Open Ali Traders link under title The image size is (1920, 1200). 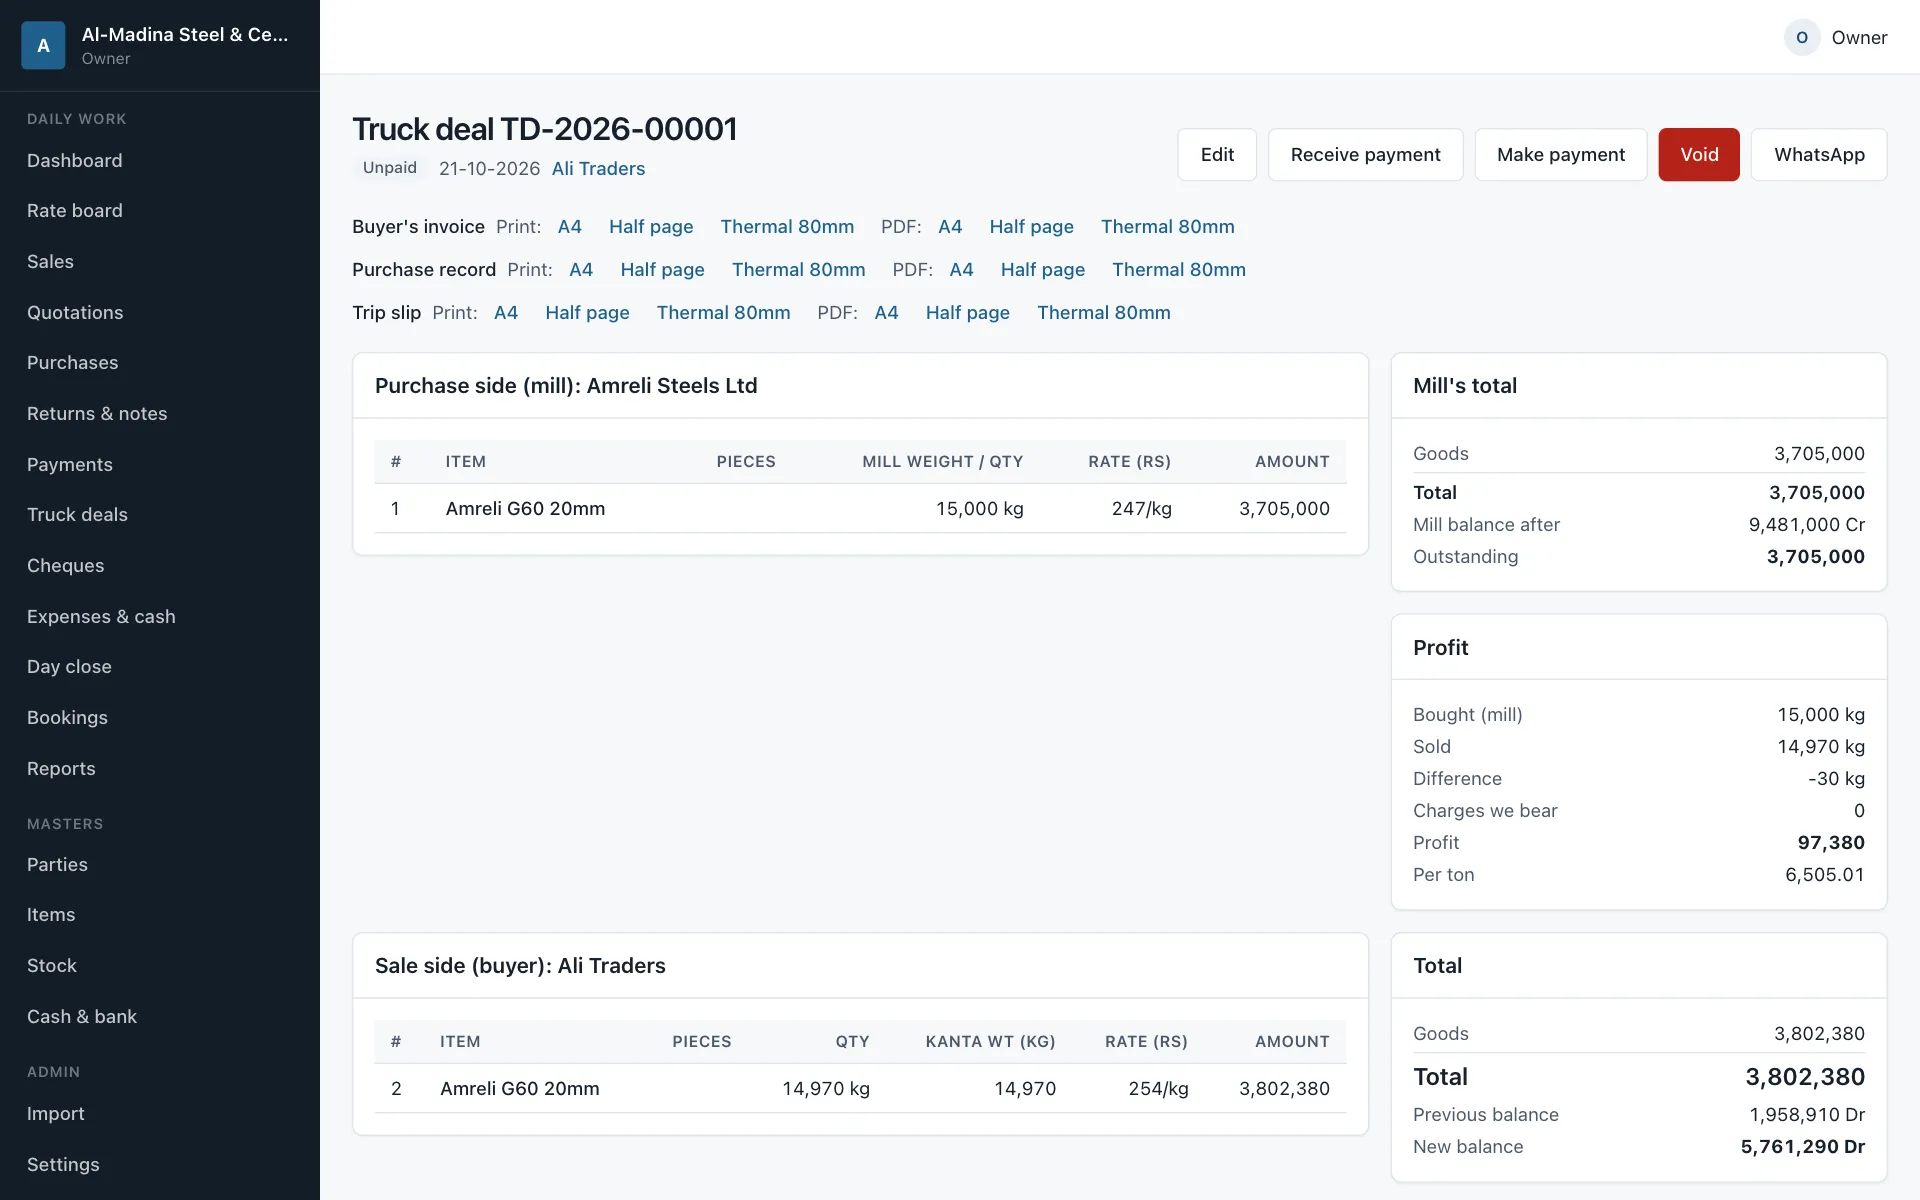point(598,169)
